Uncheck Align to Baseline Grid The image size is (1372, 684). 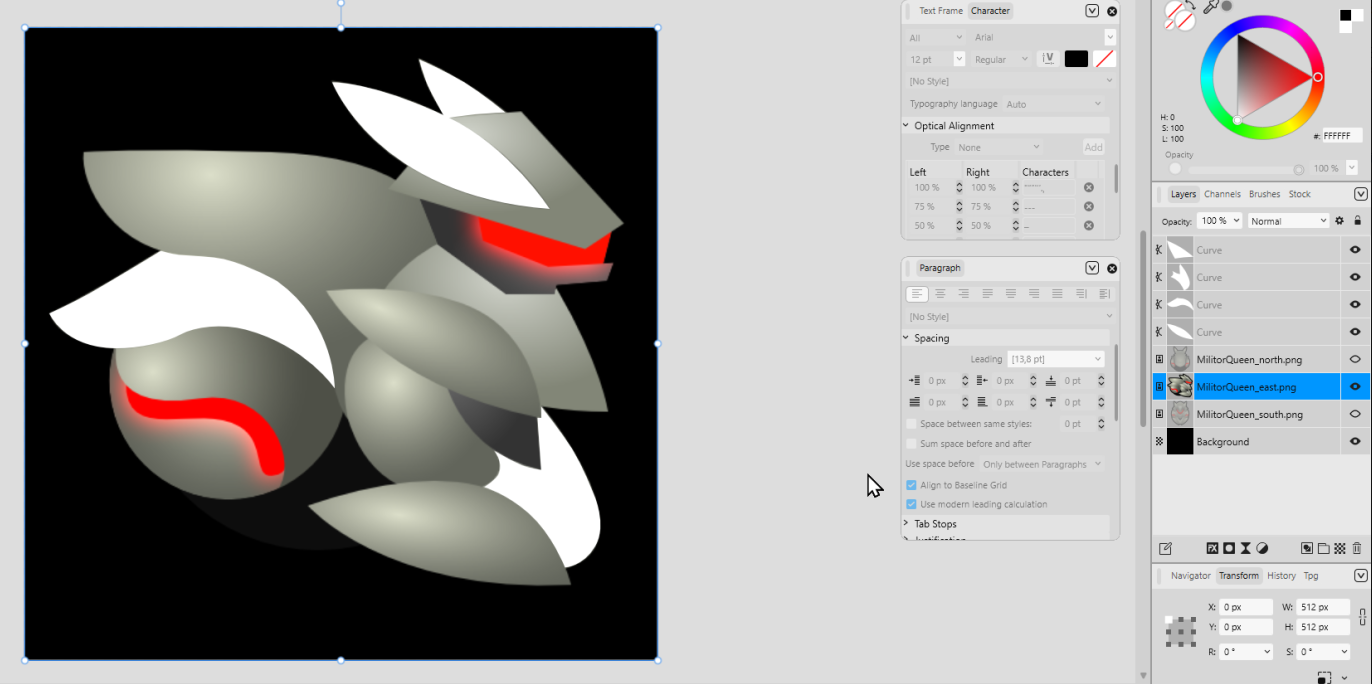(x=911, y=485)
